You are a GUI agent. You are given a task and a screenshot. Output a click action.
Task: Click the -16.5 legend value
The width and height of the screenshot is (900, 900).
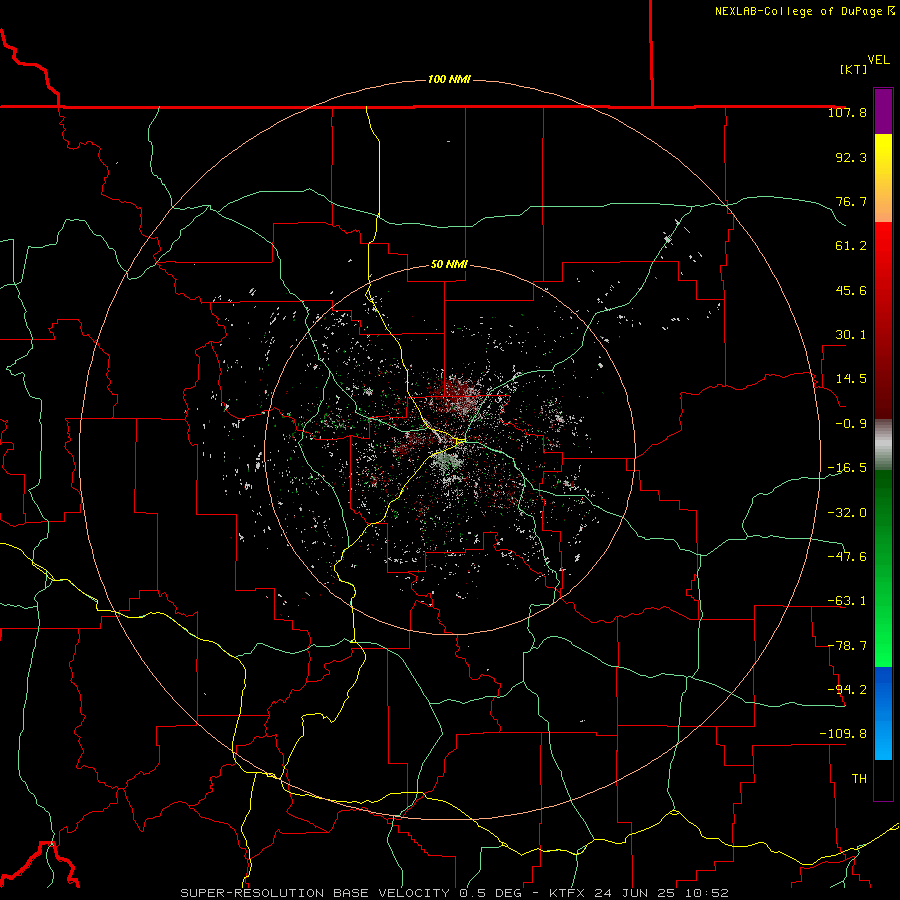point(847,468)
